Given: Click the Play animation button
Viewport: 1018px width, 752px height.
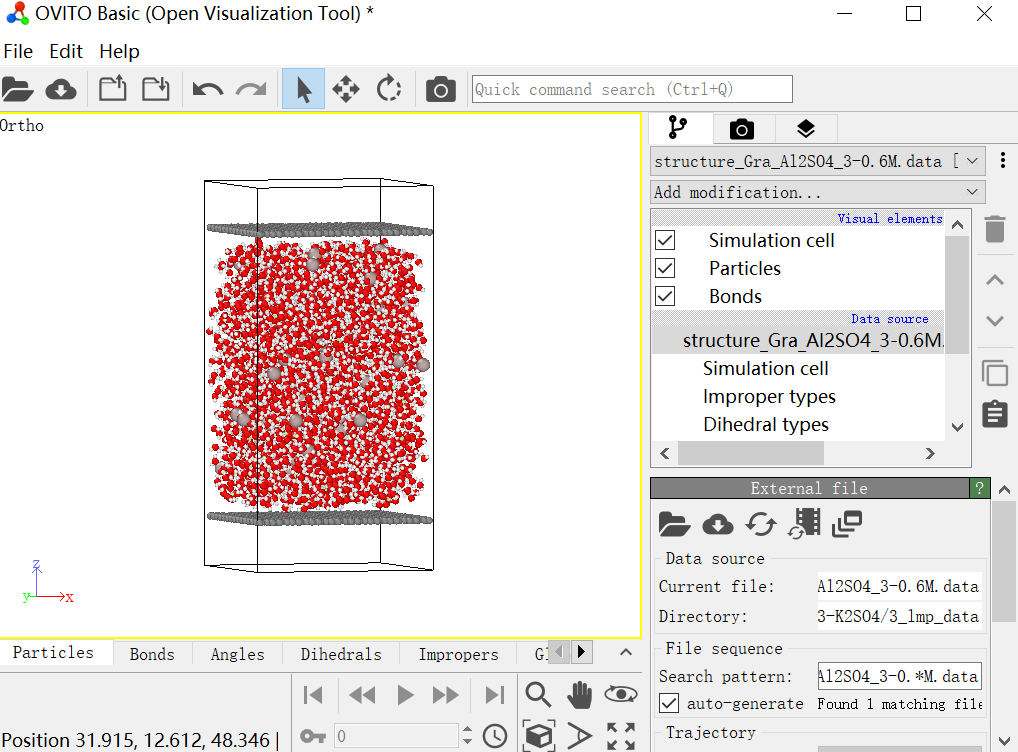Looking at the screenshot, I should click(405, 696).
